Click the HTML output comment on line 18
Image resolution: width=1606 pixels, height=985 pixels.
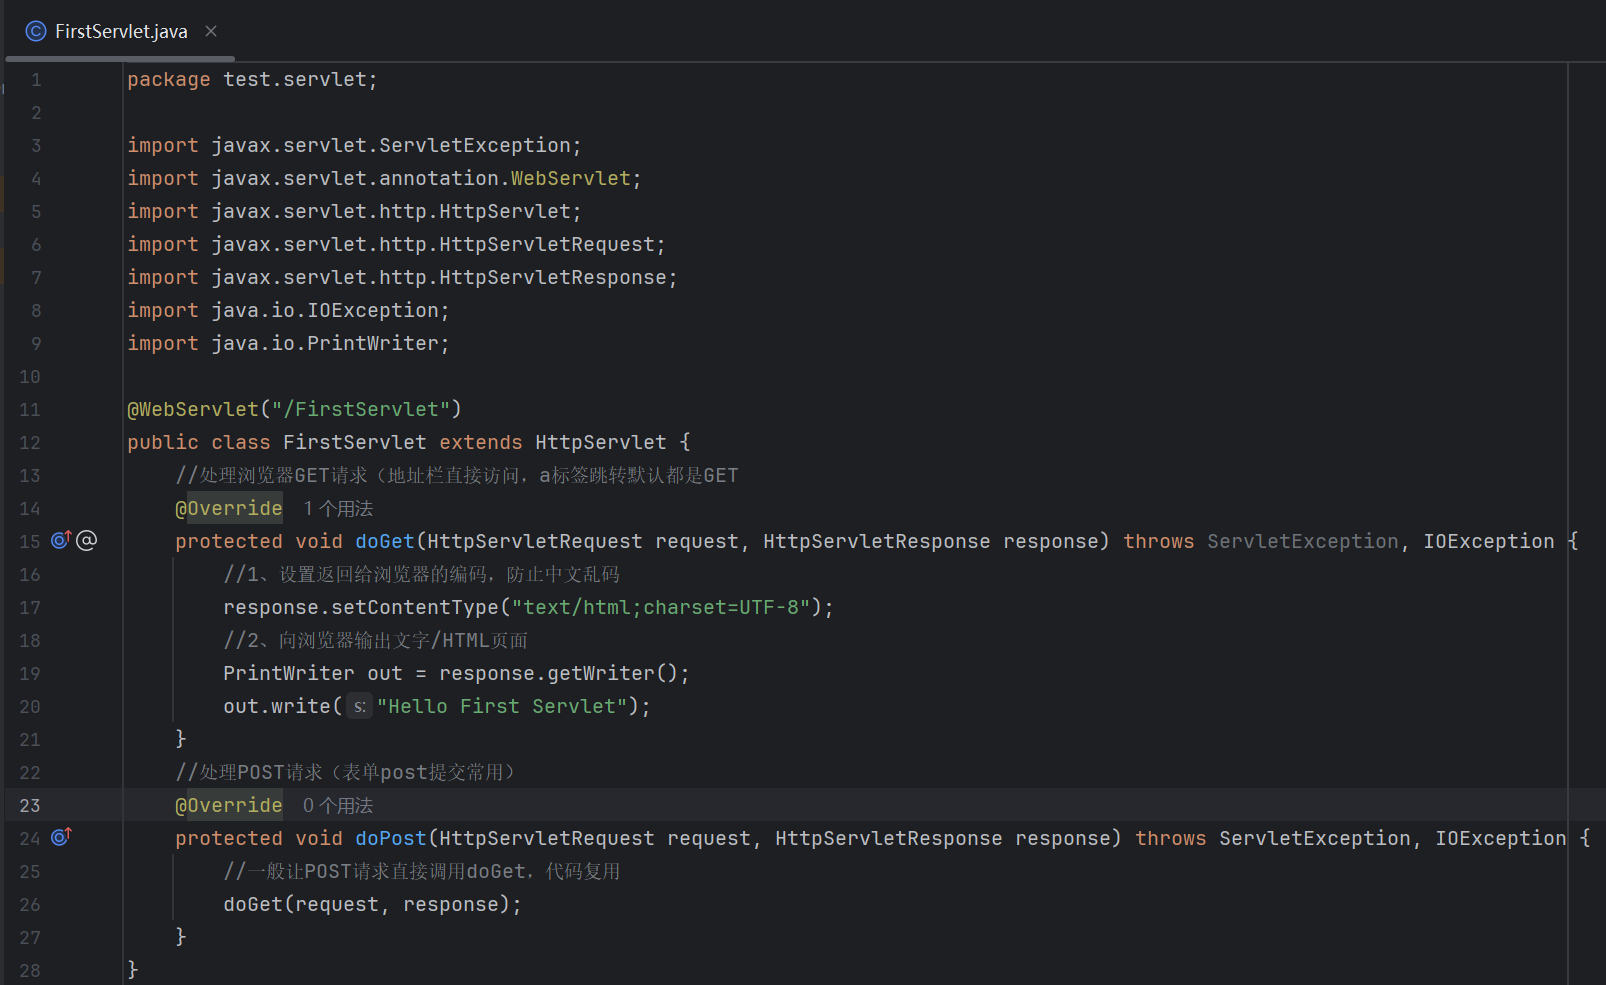pyautogui.click(x=376, y=641)
